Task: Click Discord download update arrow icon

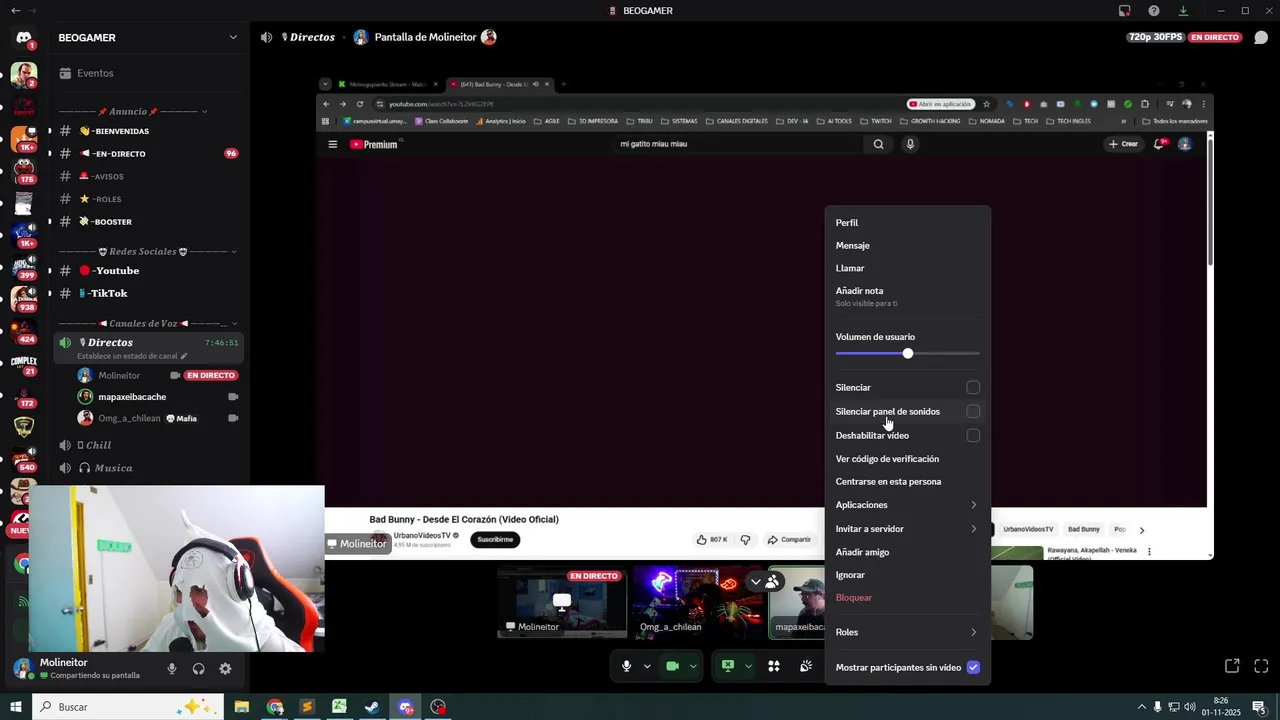Action: 1183,10
